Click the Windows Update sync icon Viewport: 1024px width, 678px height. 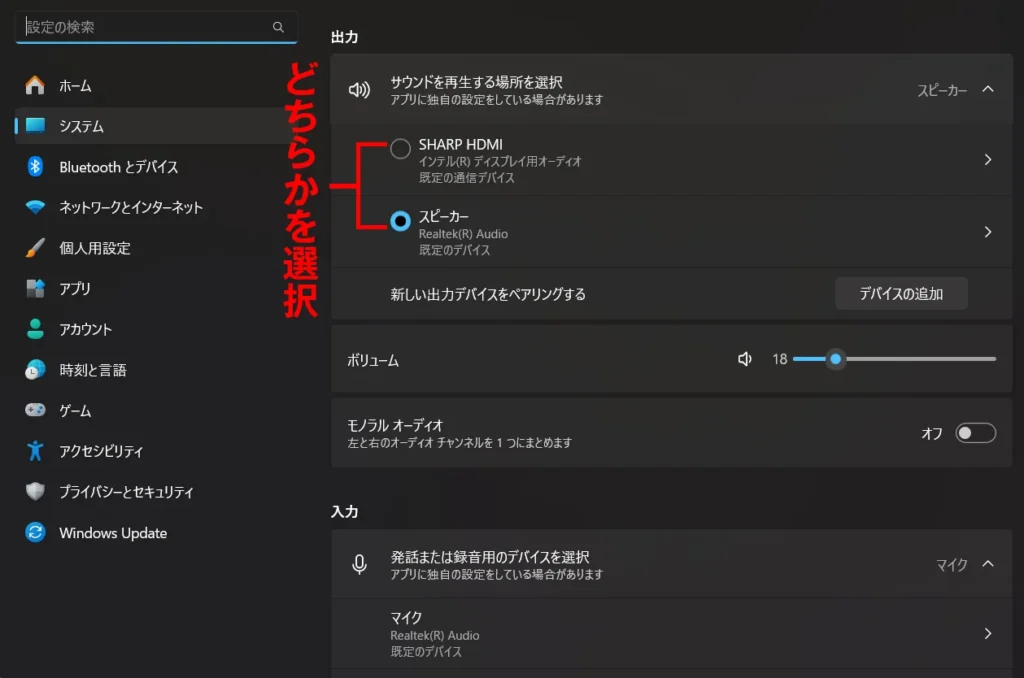pos(35,533)
